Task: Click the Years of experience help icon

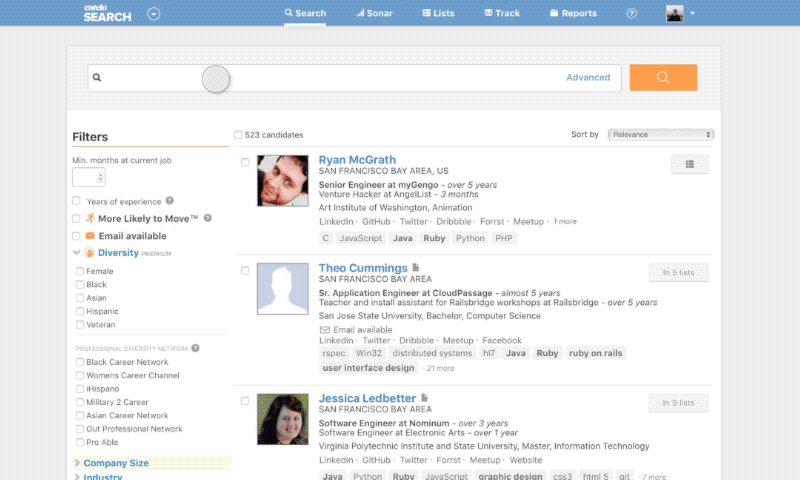Action: [170, 201]
